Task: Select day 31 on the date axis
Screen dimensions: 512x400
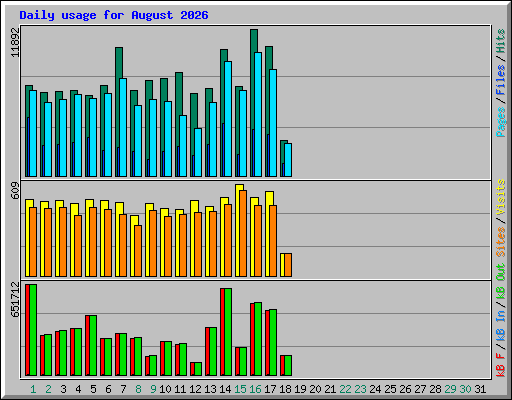Action: tap(480, 389)
